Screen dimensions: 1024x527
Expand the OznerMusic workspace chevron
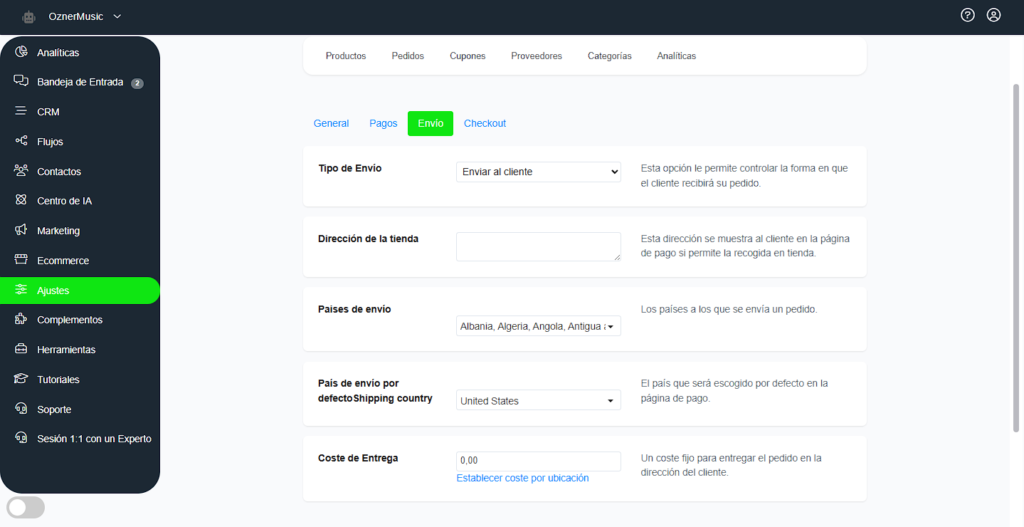click(118, 16)
